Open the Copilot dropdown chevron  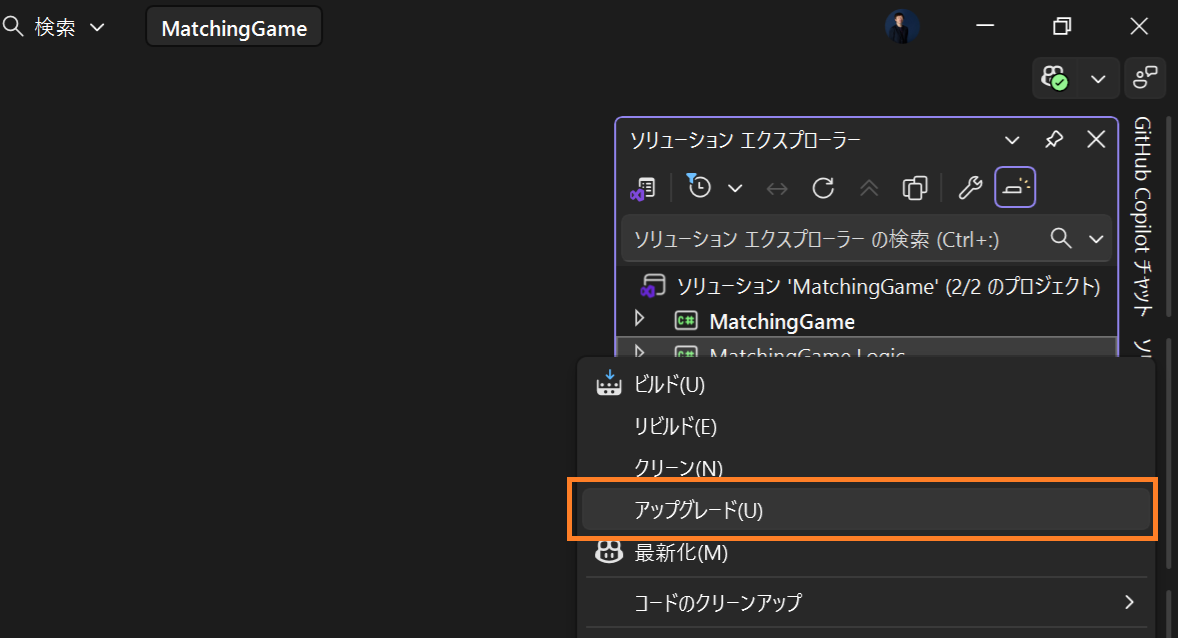pyautogui.click(x=1098, y=78)
